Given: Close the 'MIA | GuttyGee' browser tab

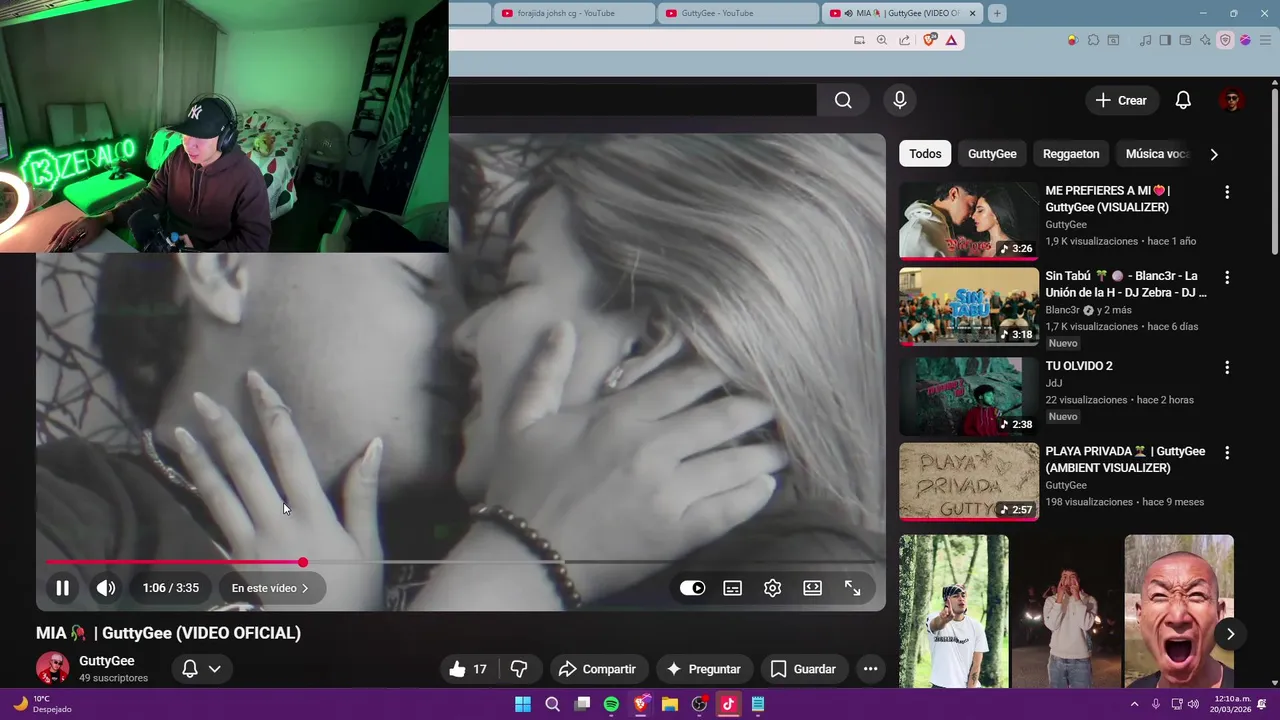Looking at the screenshot, I should (x=972, y=13).
